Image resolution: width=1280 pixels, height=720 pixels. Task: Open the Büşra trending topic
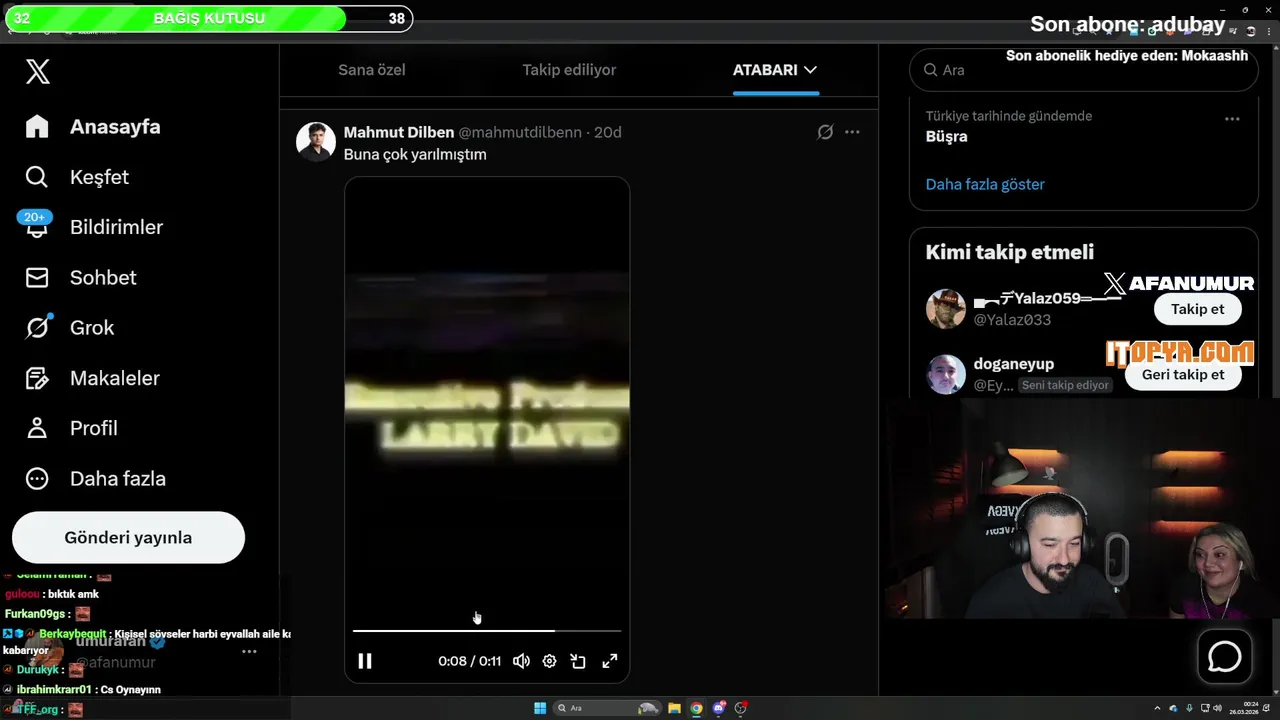click(x=946, y=137)
